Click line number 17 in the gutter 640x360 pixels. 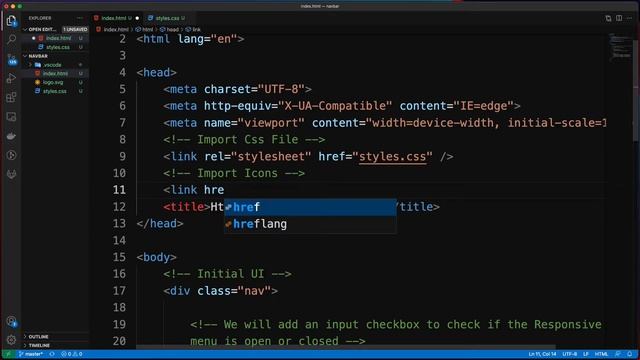119,291
